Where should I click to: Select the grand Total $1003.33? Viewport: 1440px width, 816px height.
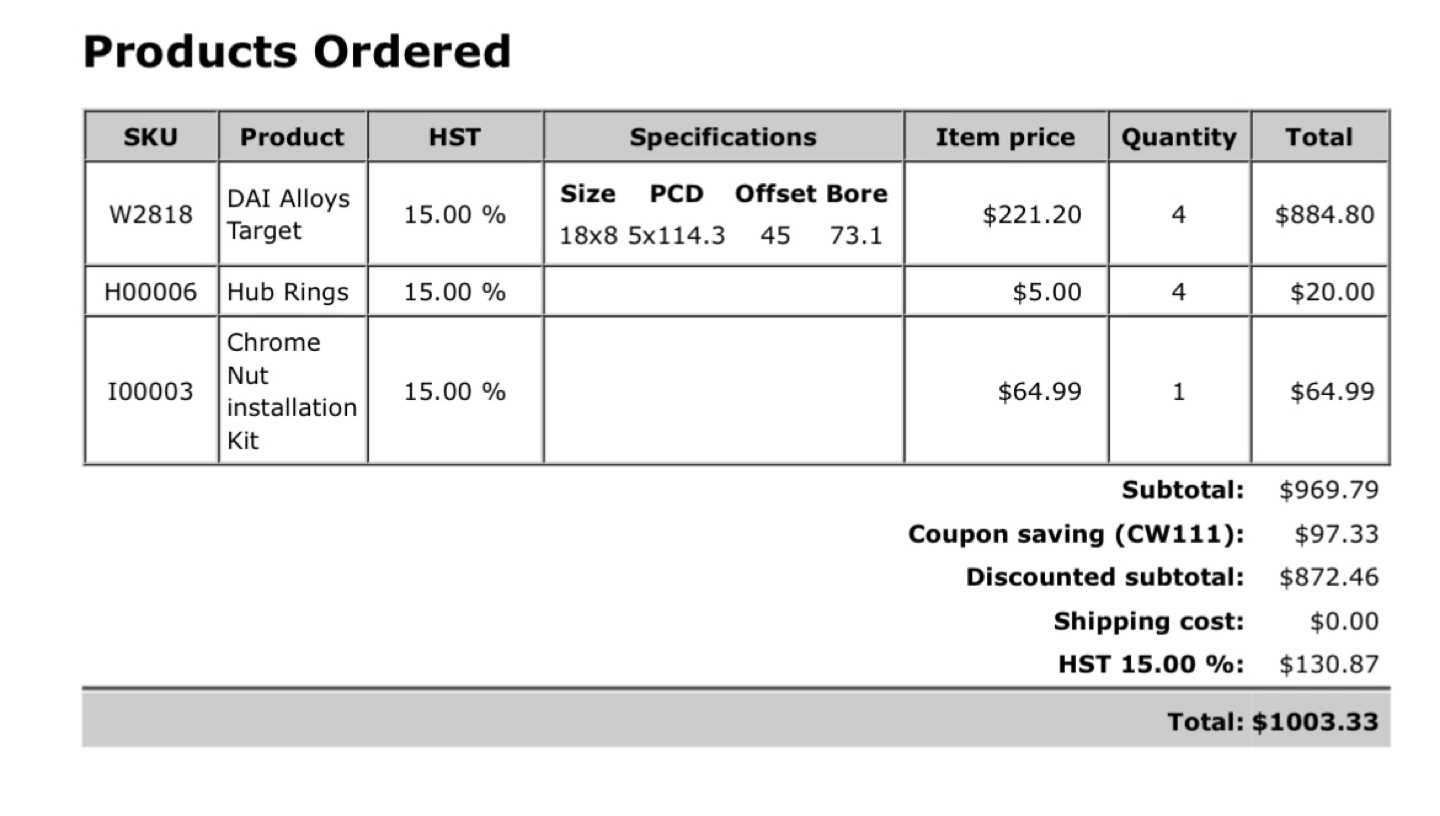[1315, 721]
